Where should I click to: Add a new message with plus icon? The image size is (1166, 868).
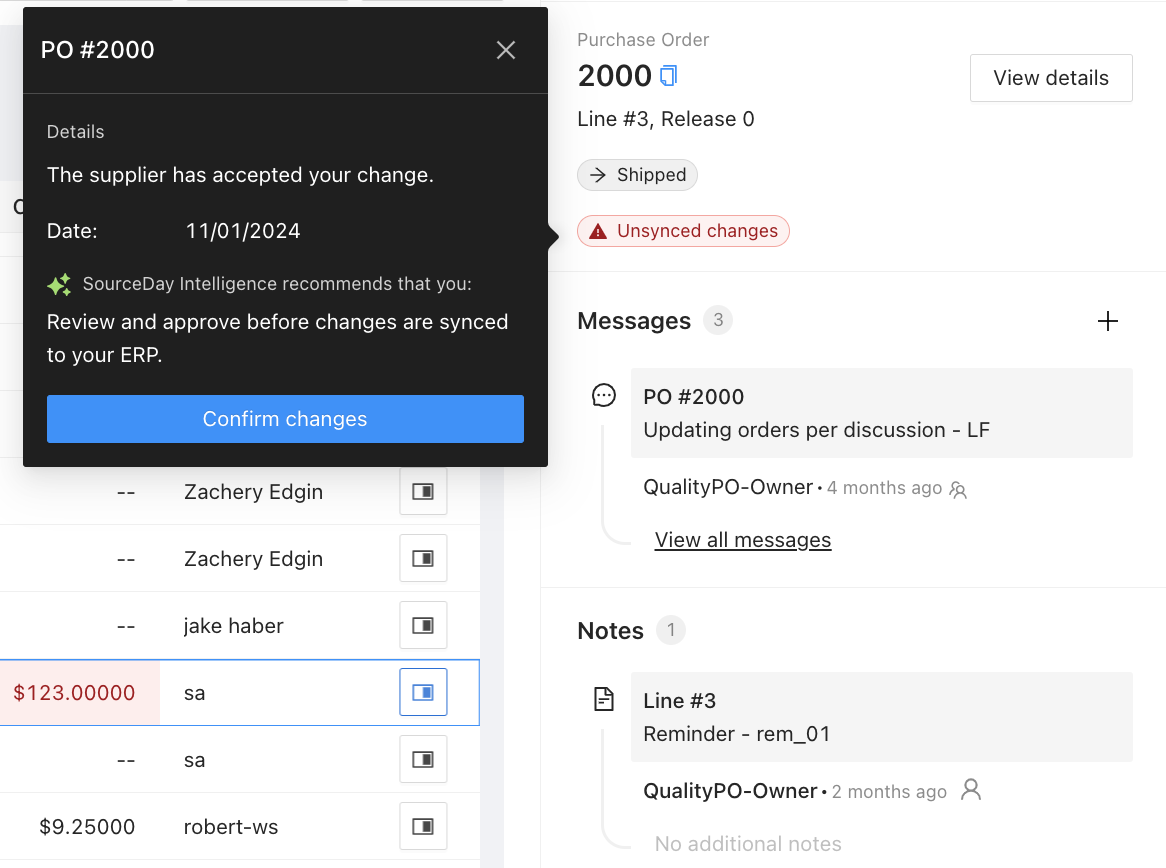[x=1107, y=321]
